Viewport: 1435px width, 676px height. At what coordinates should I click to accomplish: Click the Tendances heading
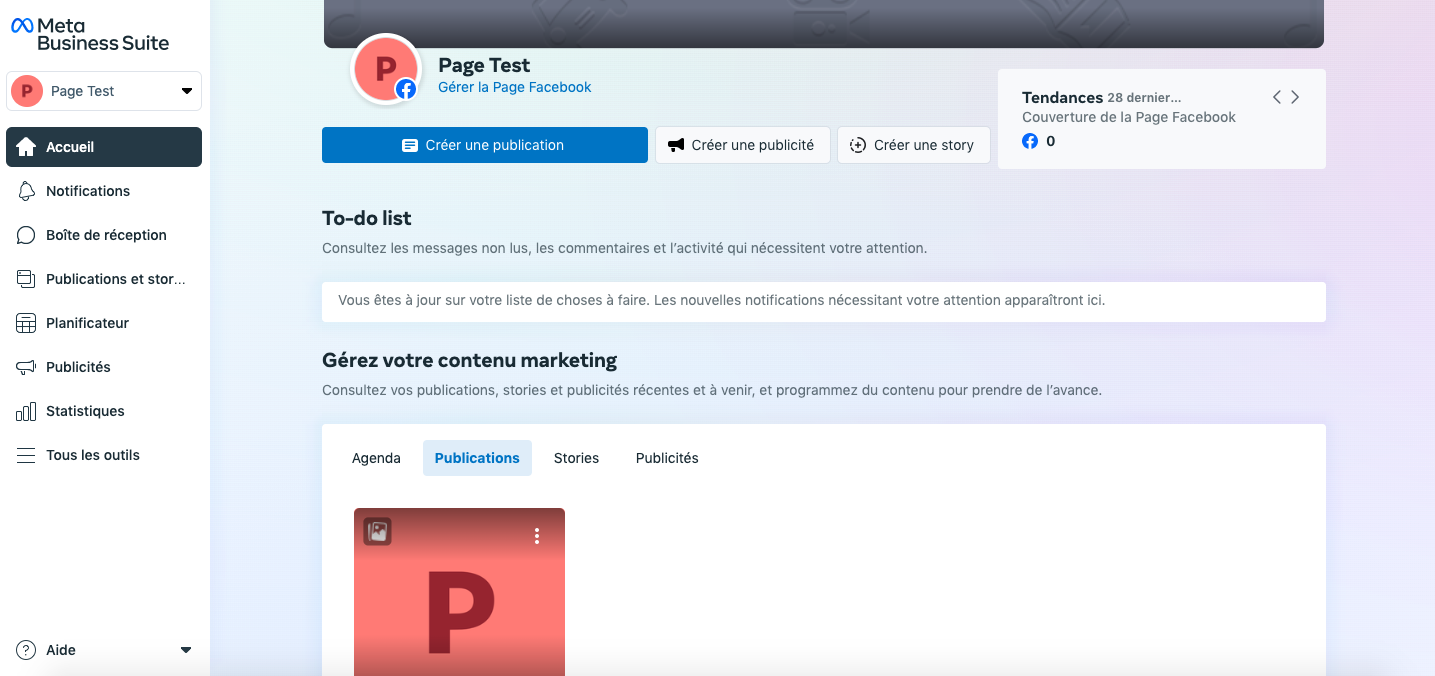pyautogui.click(x=1062, y=97)
